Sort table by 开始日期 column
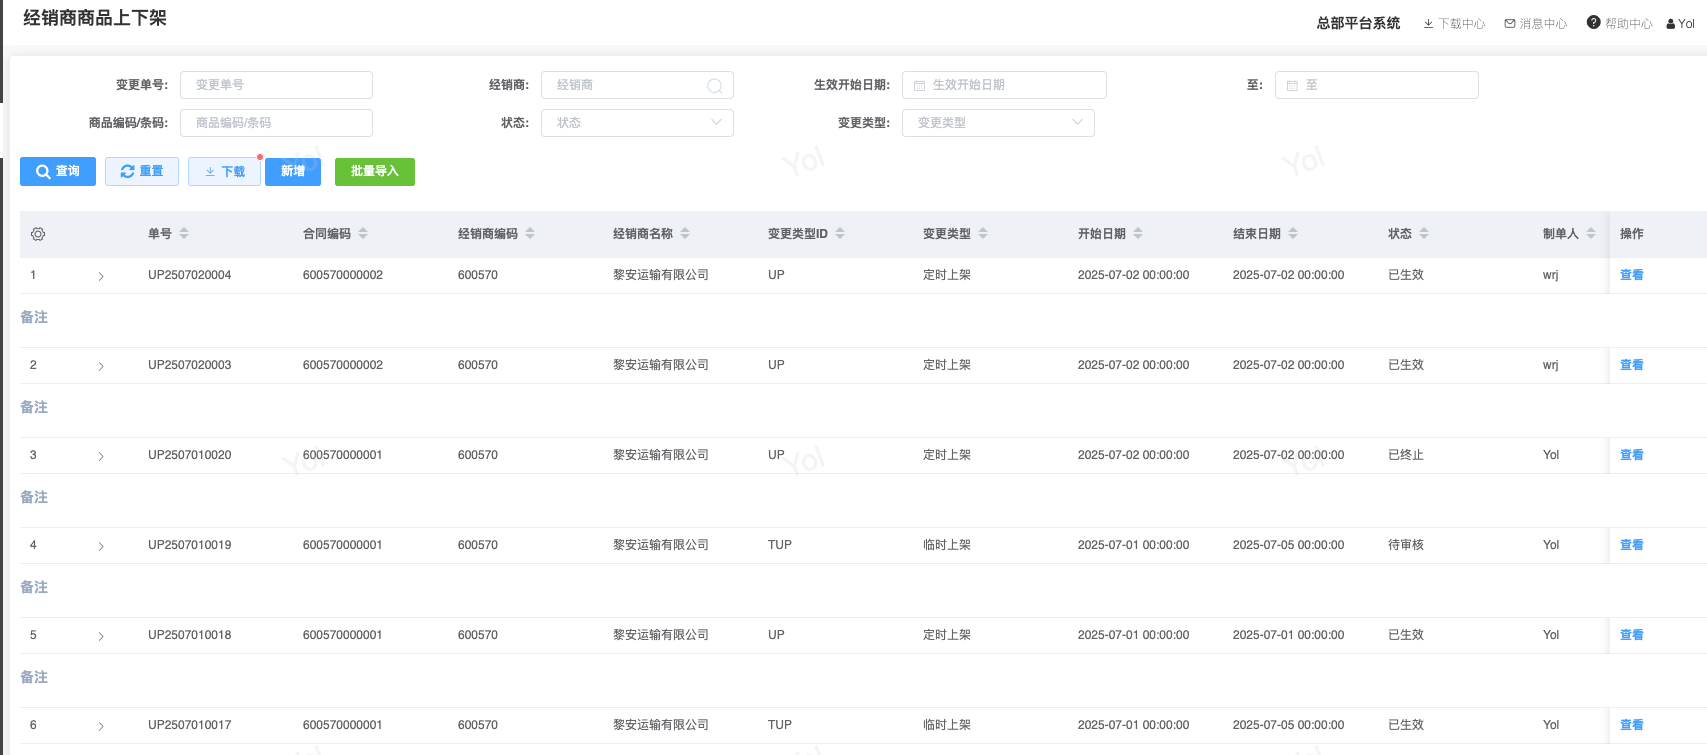Image resolution: width=1707 pixels, height=755 pixels. coord(1138,234)
